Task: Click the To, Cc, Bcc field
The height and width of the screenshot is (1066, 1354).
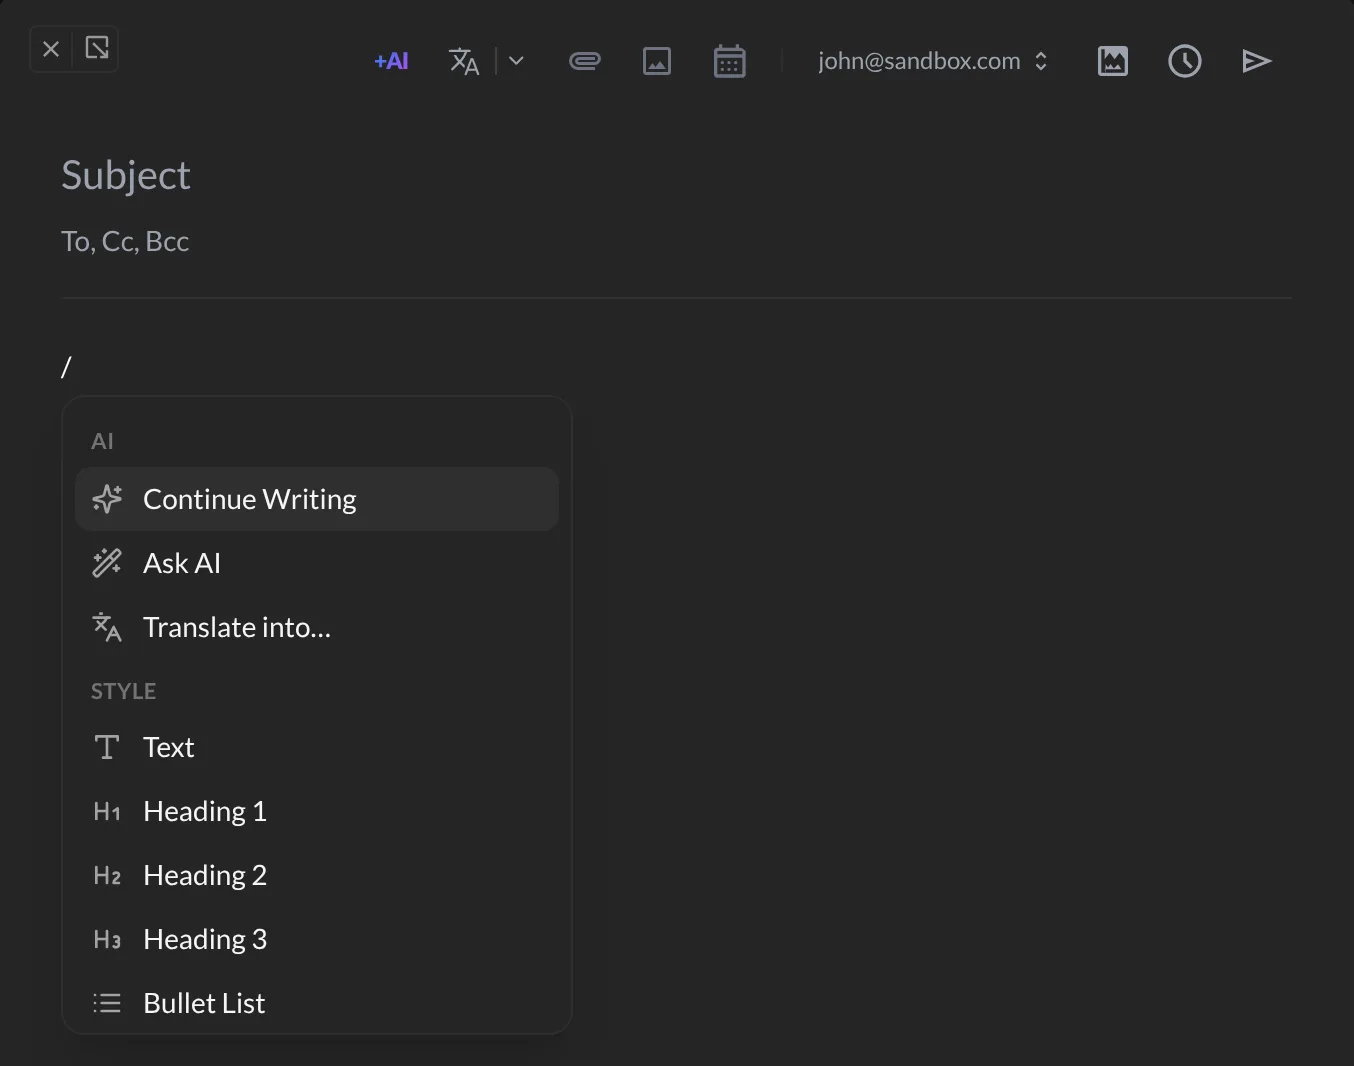Action: (x=676, y=241)
